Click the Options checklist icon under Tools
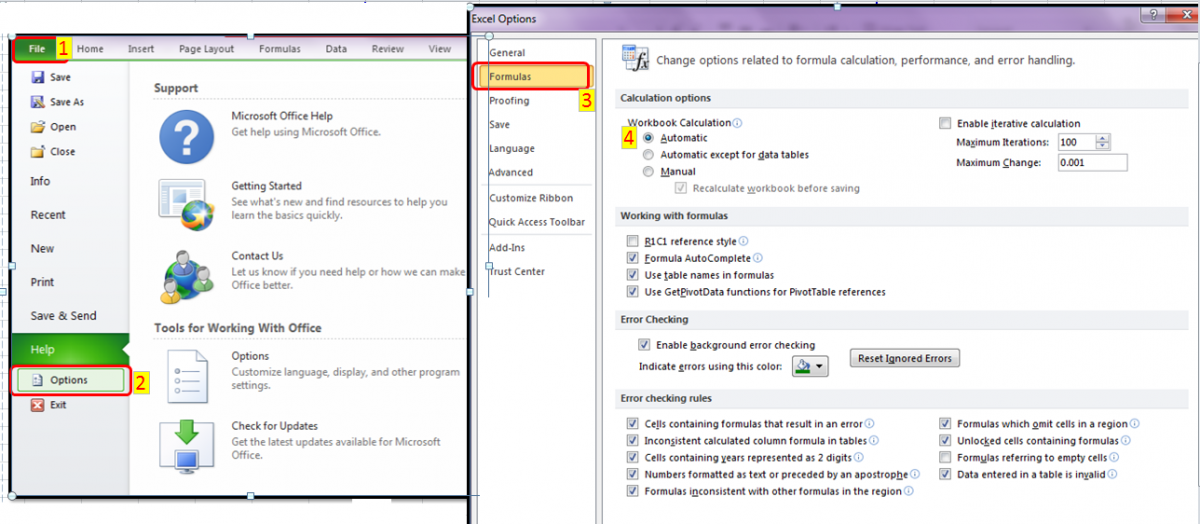The image size is (1200, 524). [188, 376]
